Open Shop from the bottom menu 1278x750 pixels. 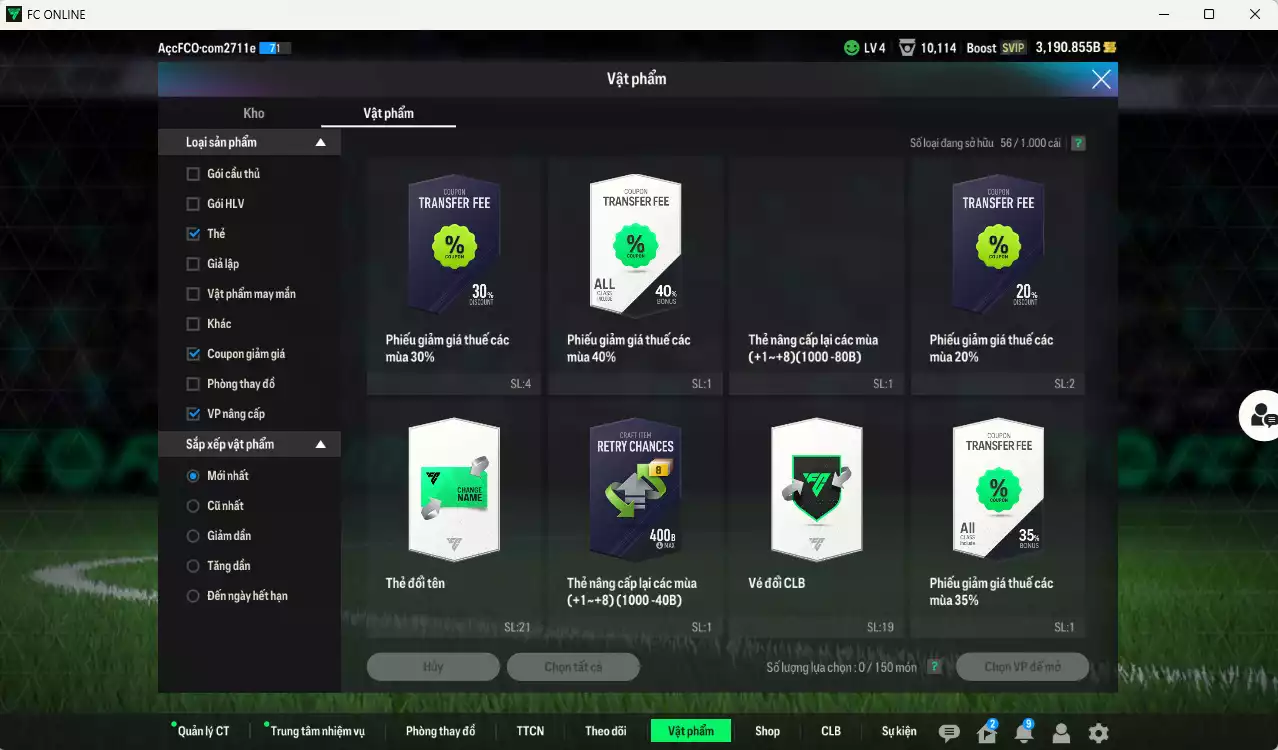tap(767, 731)
